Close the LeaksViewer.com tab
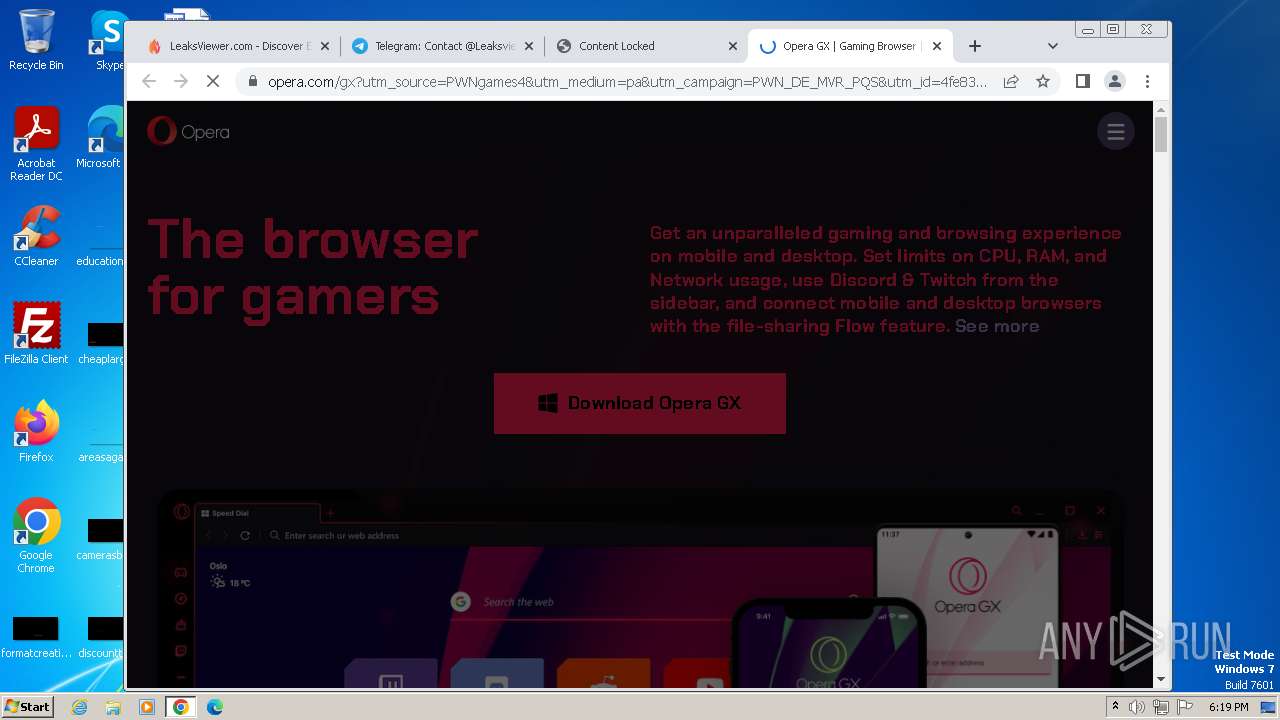This screenshot has height=720, width=1280. (x=325, y=46)
